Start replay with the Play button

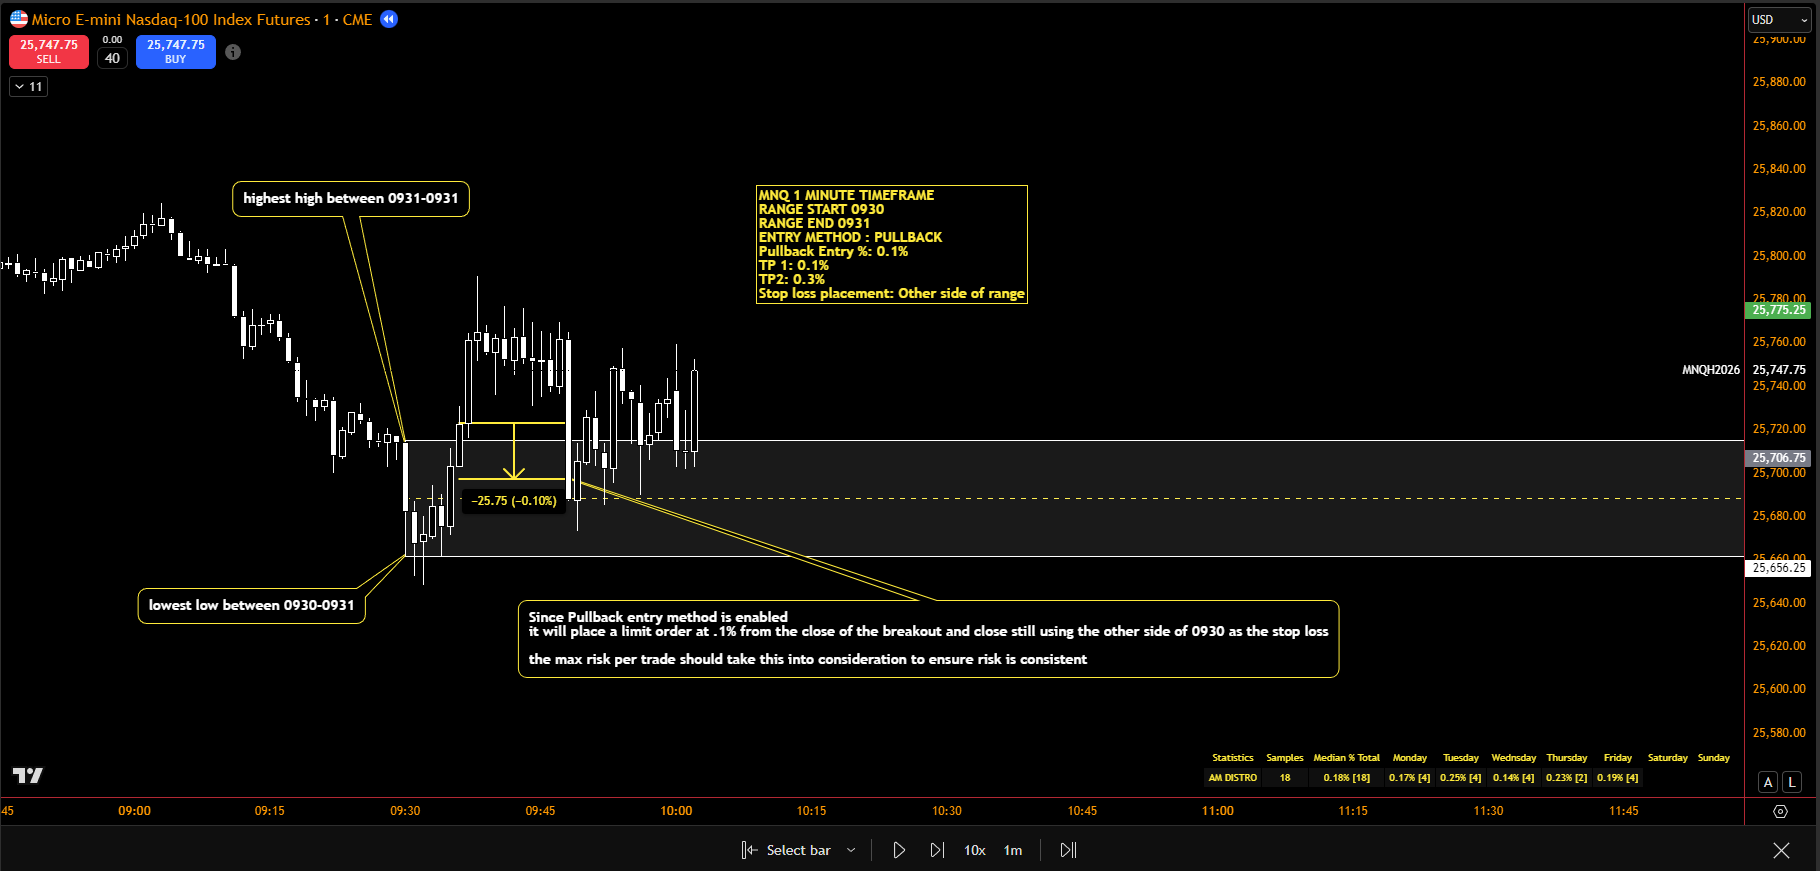click(899, 850)
